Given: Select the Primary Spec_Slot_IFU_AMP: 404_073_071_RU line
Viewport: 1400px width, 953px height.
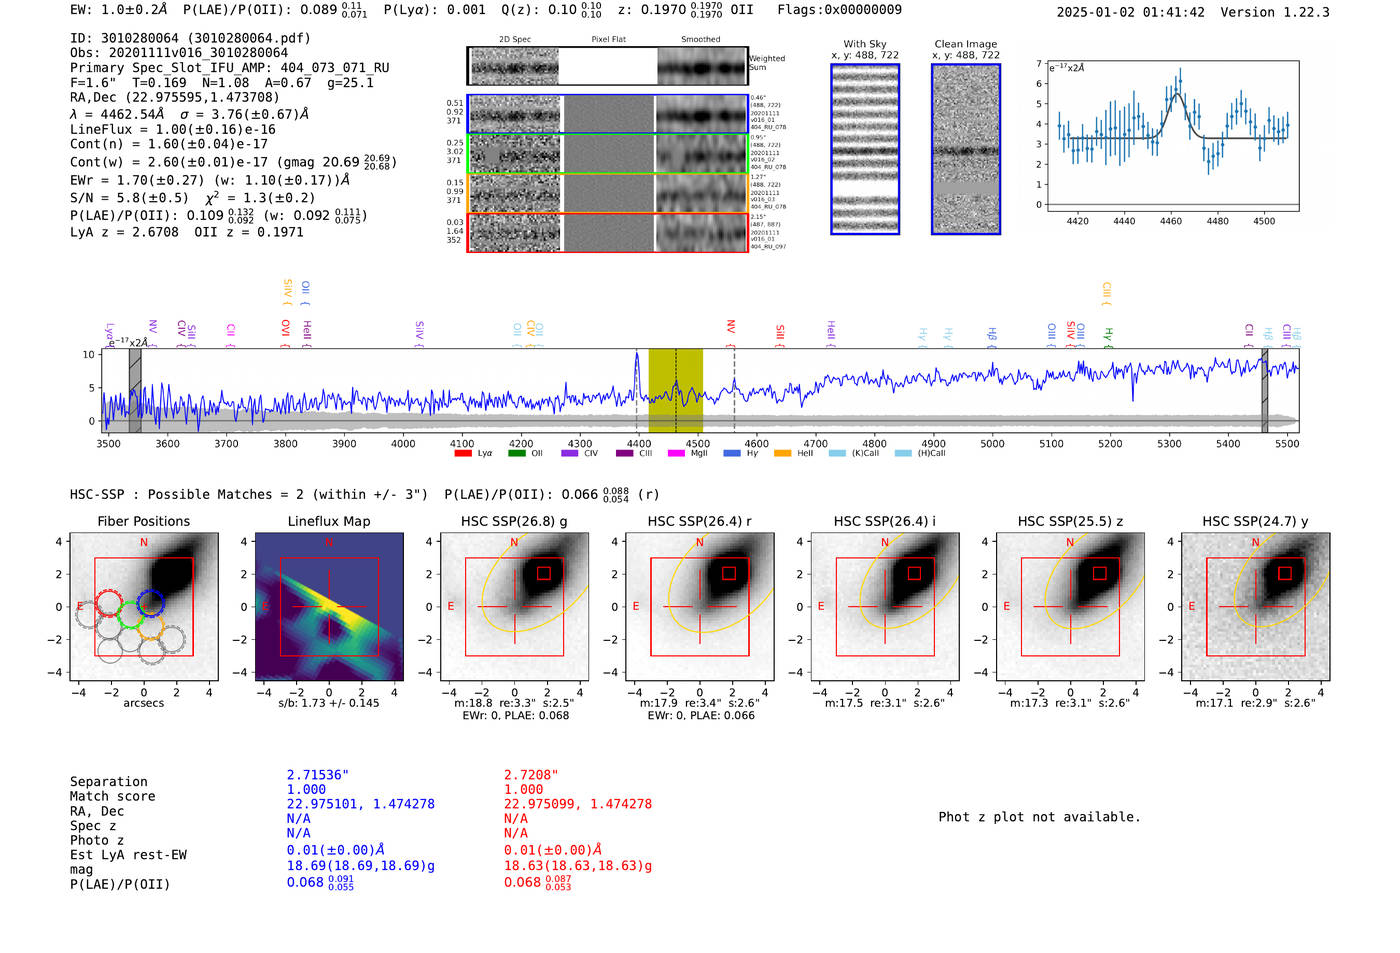Looking at the screenshot, I should 230,68.
